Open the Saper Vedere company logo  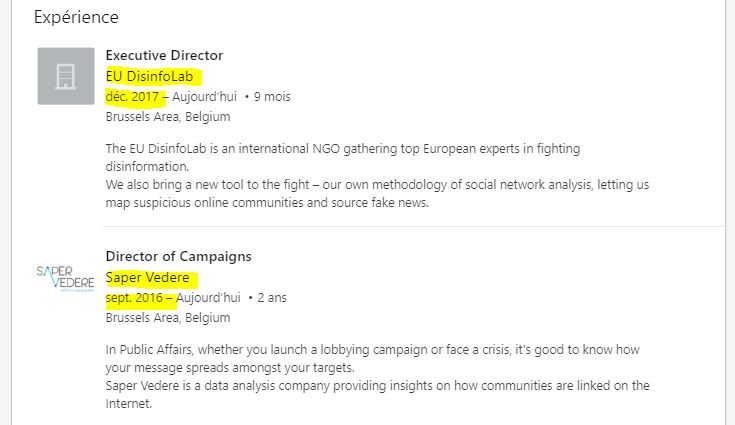tap(66, 277)
